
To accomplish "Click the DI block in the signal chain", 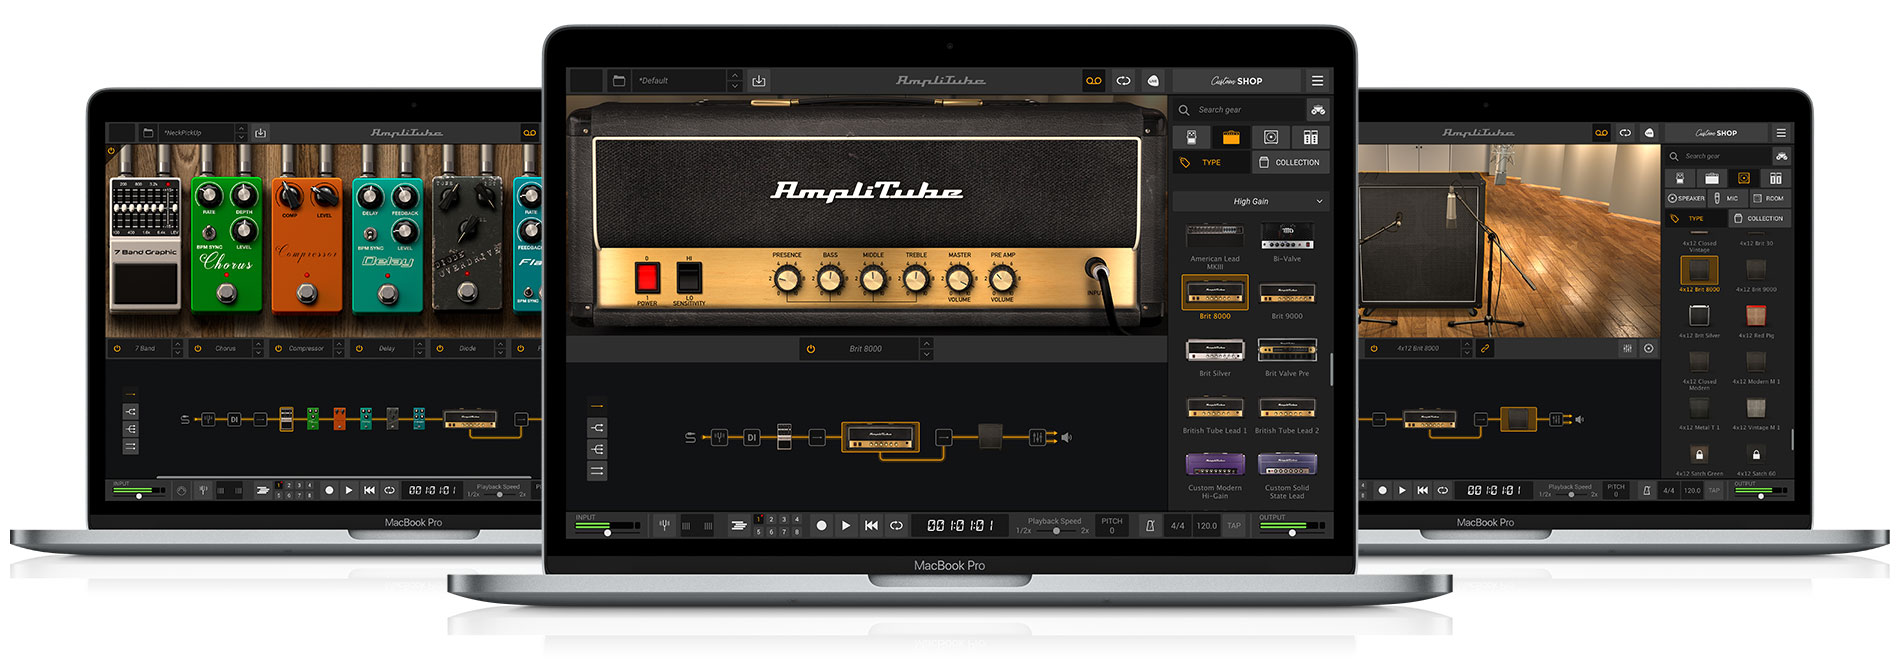I will 751,437.
